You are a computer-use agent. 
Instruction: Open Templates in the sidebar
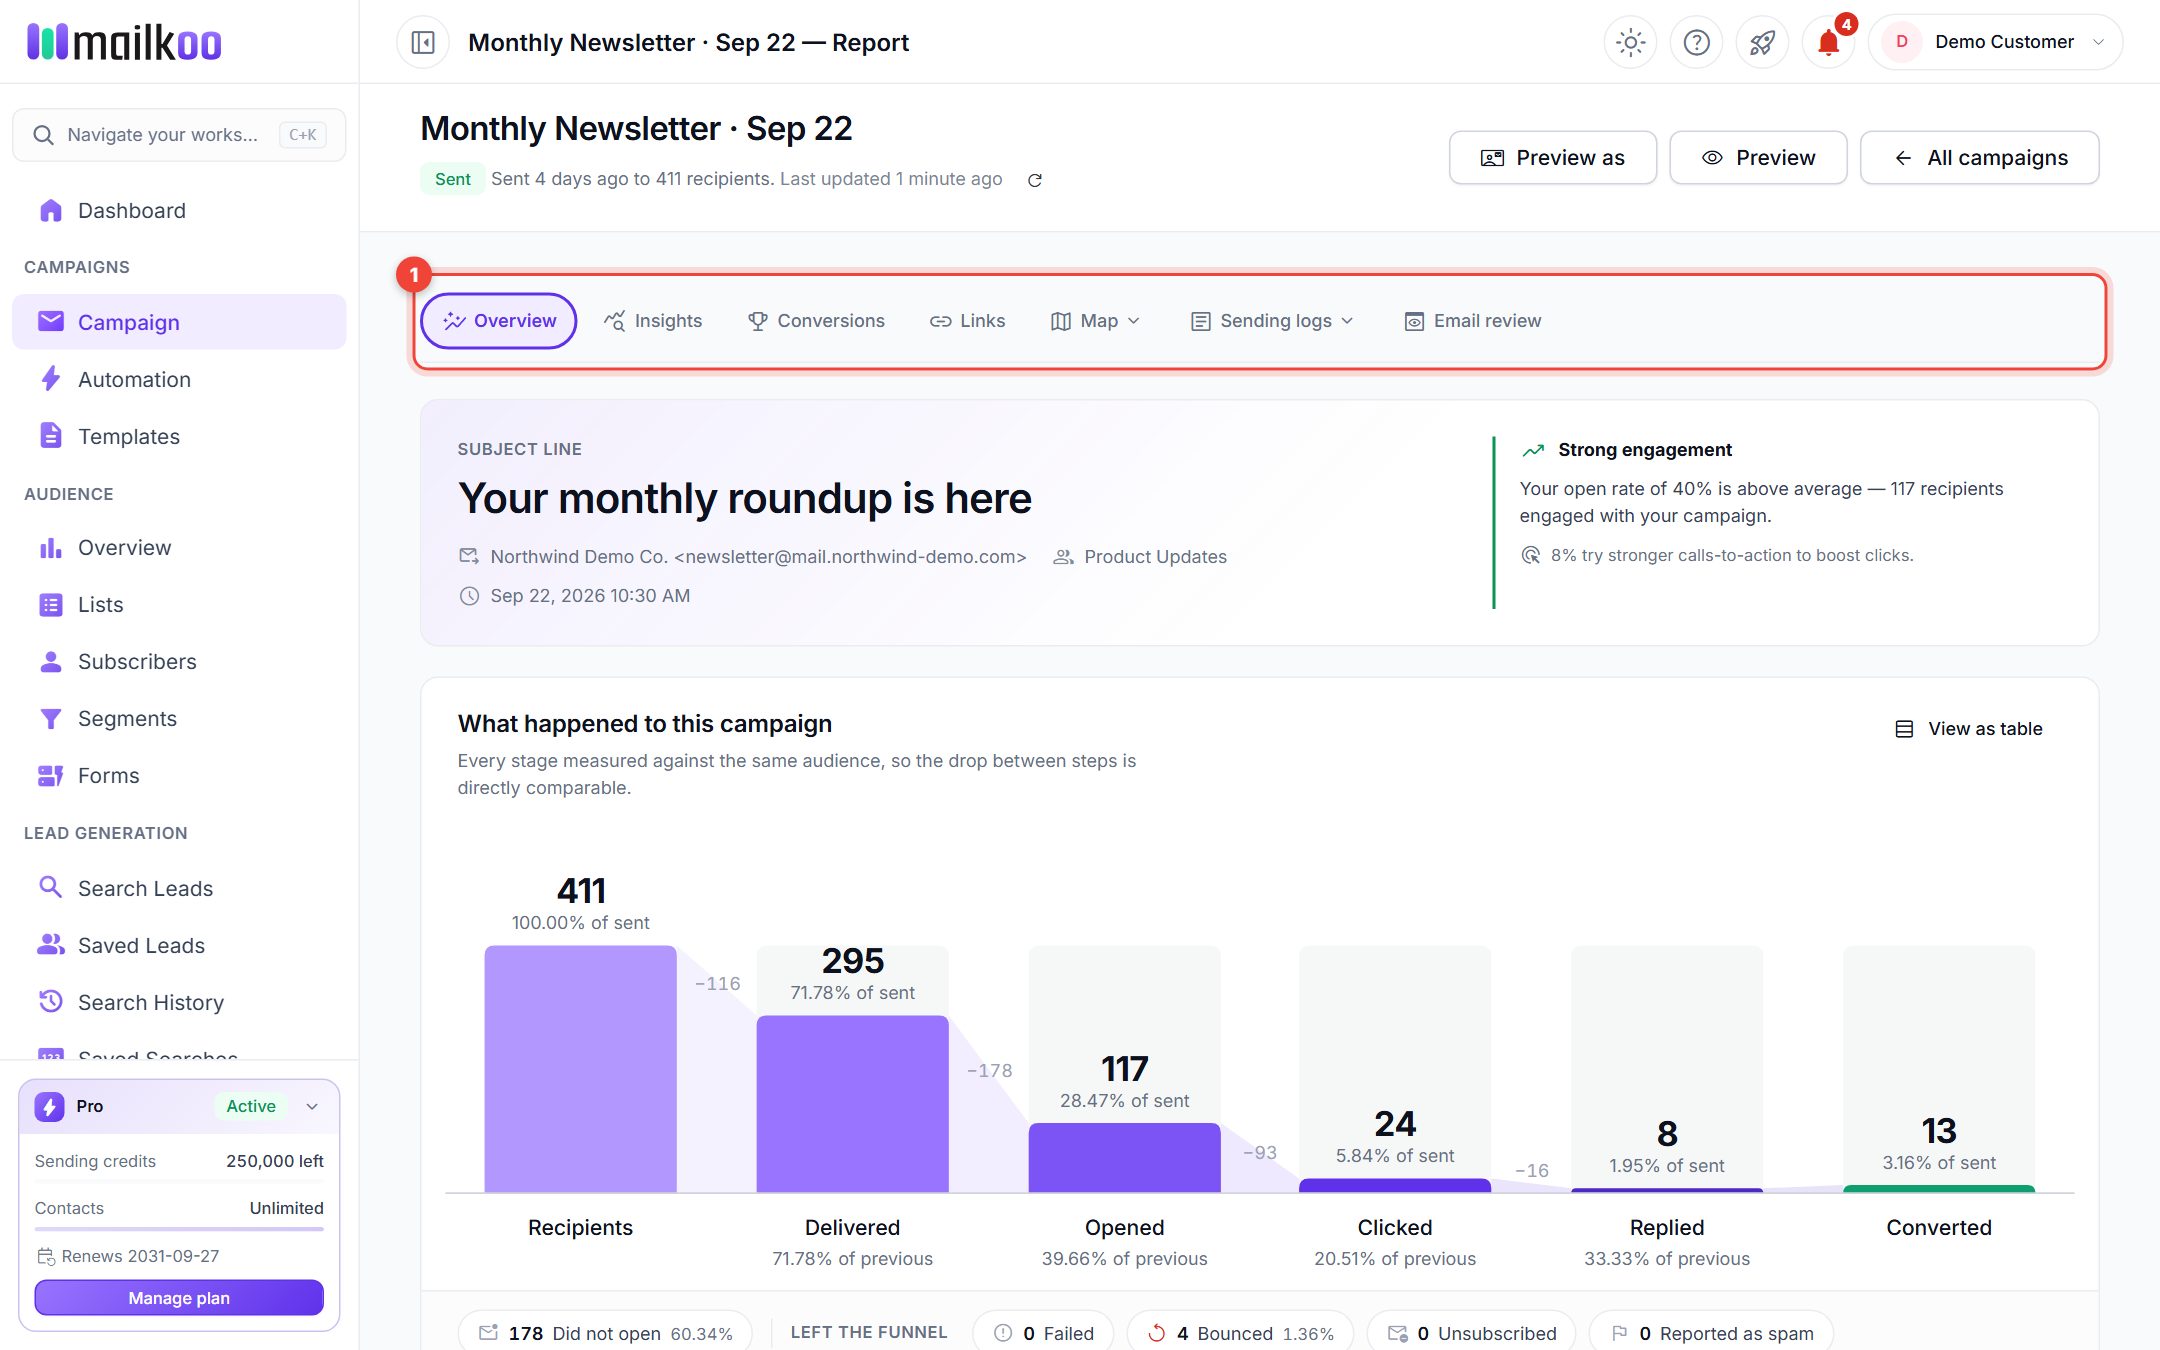(179, 436)
